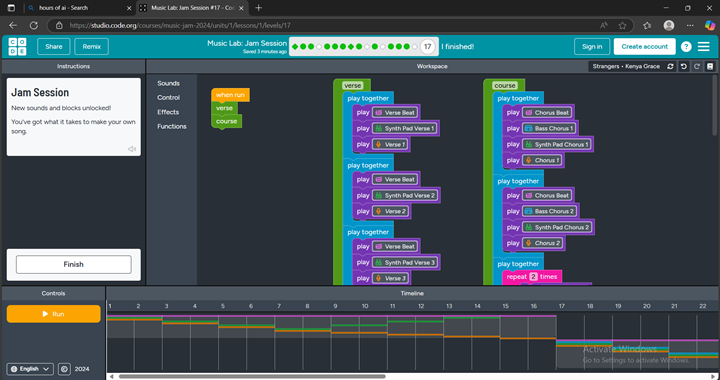Click bass icon on Bass Chorus 1 block
Image resolution: width=720 pixels, height=380 pixels.
529,129
